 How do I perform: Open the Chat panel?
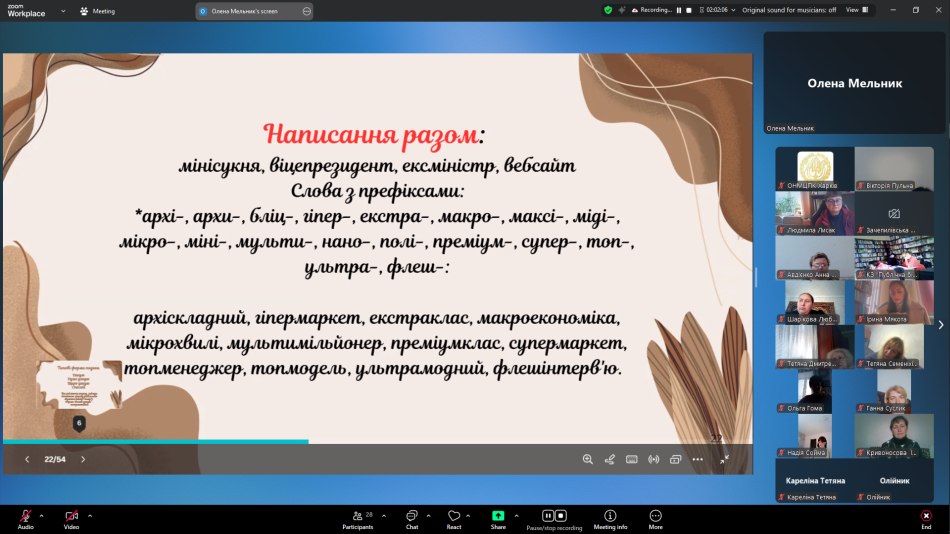(x=411, y=516)
